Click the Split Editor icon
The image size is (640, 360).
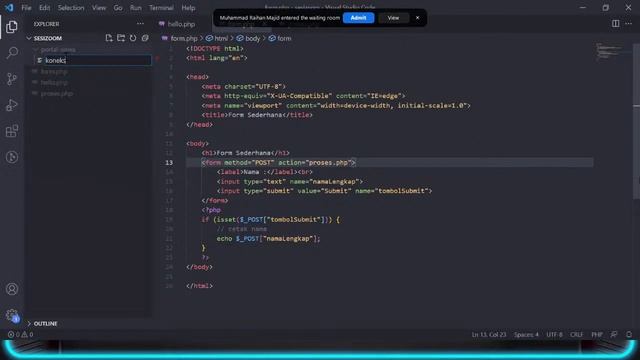pos(616,24)
